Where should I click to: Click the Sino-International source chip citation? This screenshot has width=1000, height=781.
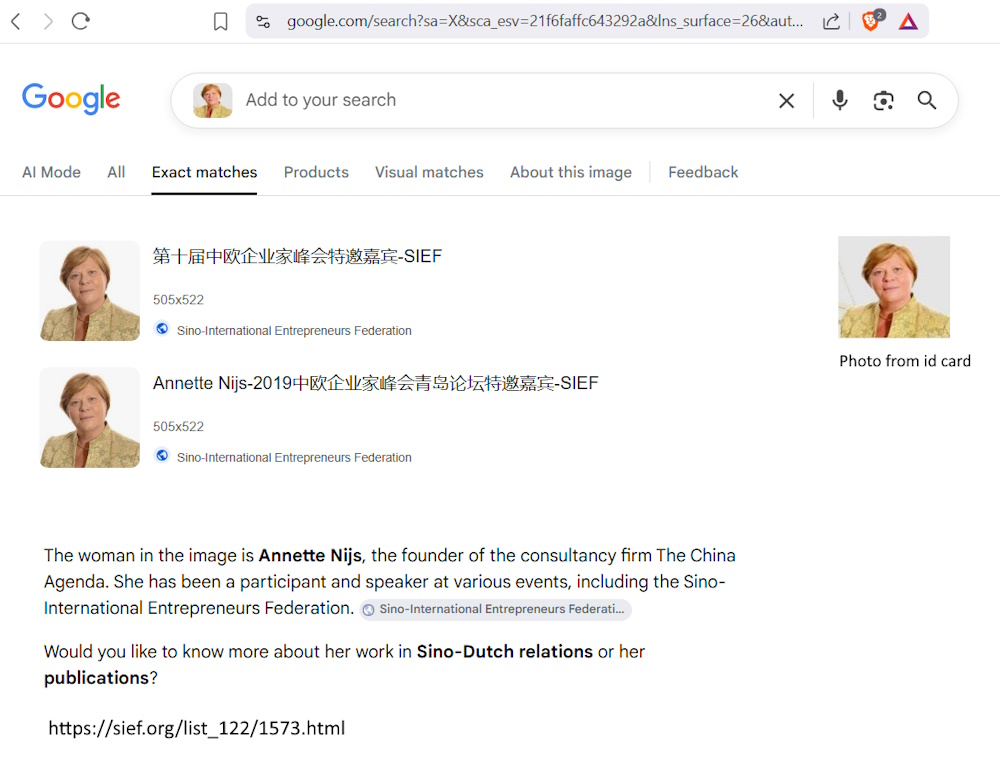(x=496, y=609)
